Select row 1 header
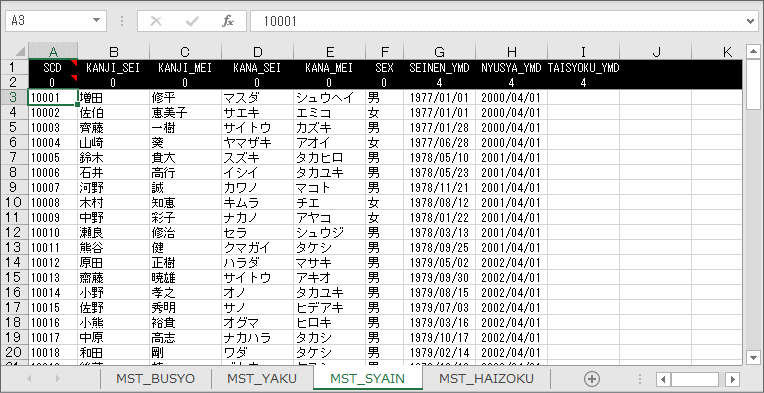Viewport: 764px width, 393px height. coord(14,67)
